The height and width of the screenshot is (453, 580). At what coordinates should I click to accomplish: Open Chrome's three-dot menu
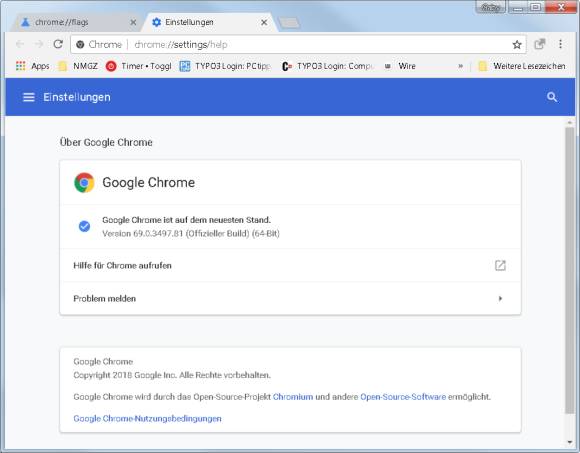[x=560, y=44]
